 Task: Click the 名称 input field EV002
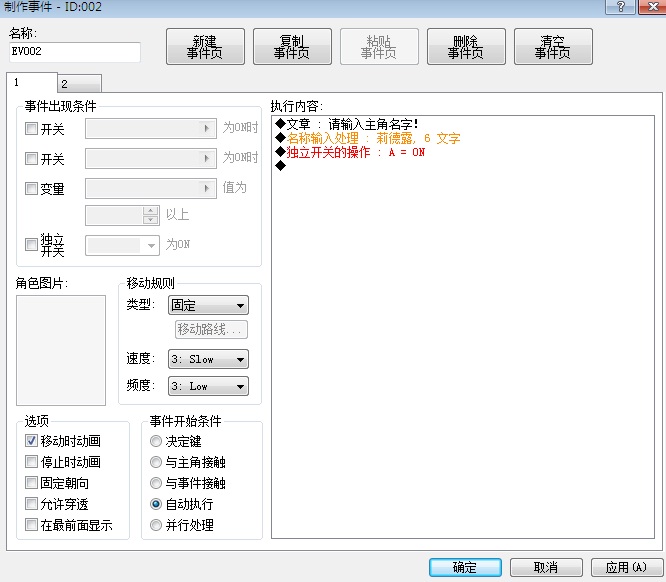coord(75,52)
